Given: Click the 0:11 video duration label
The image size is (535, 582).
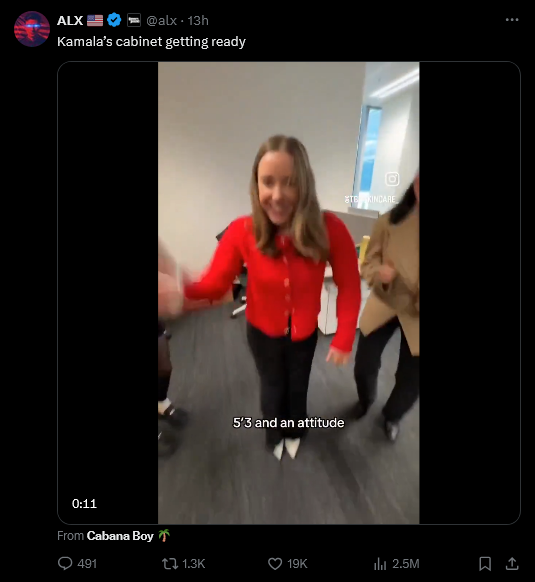Looking at the screenshot, I should pos(84,504).
